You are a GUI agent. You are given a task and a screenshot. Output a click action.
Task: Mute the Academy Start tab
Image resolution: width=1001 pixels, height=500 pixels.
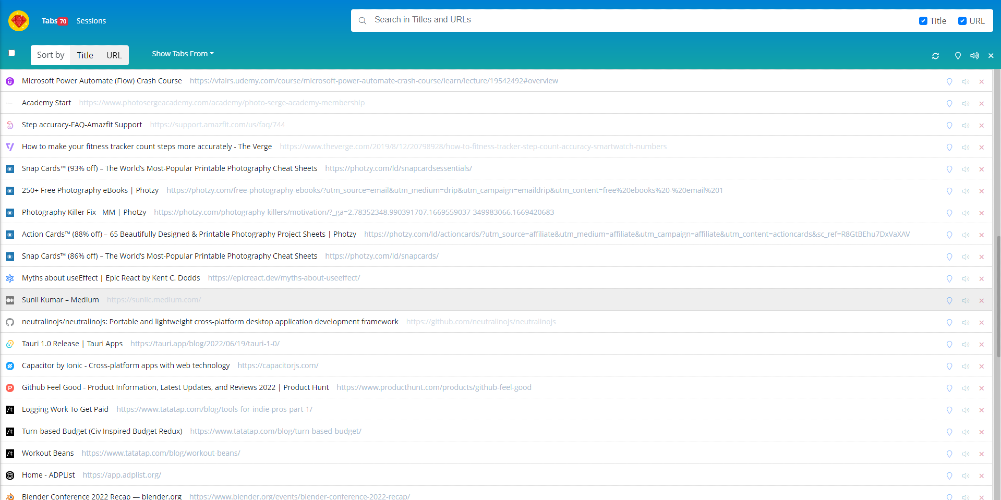pos(965,103)
